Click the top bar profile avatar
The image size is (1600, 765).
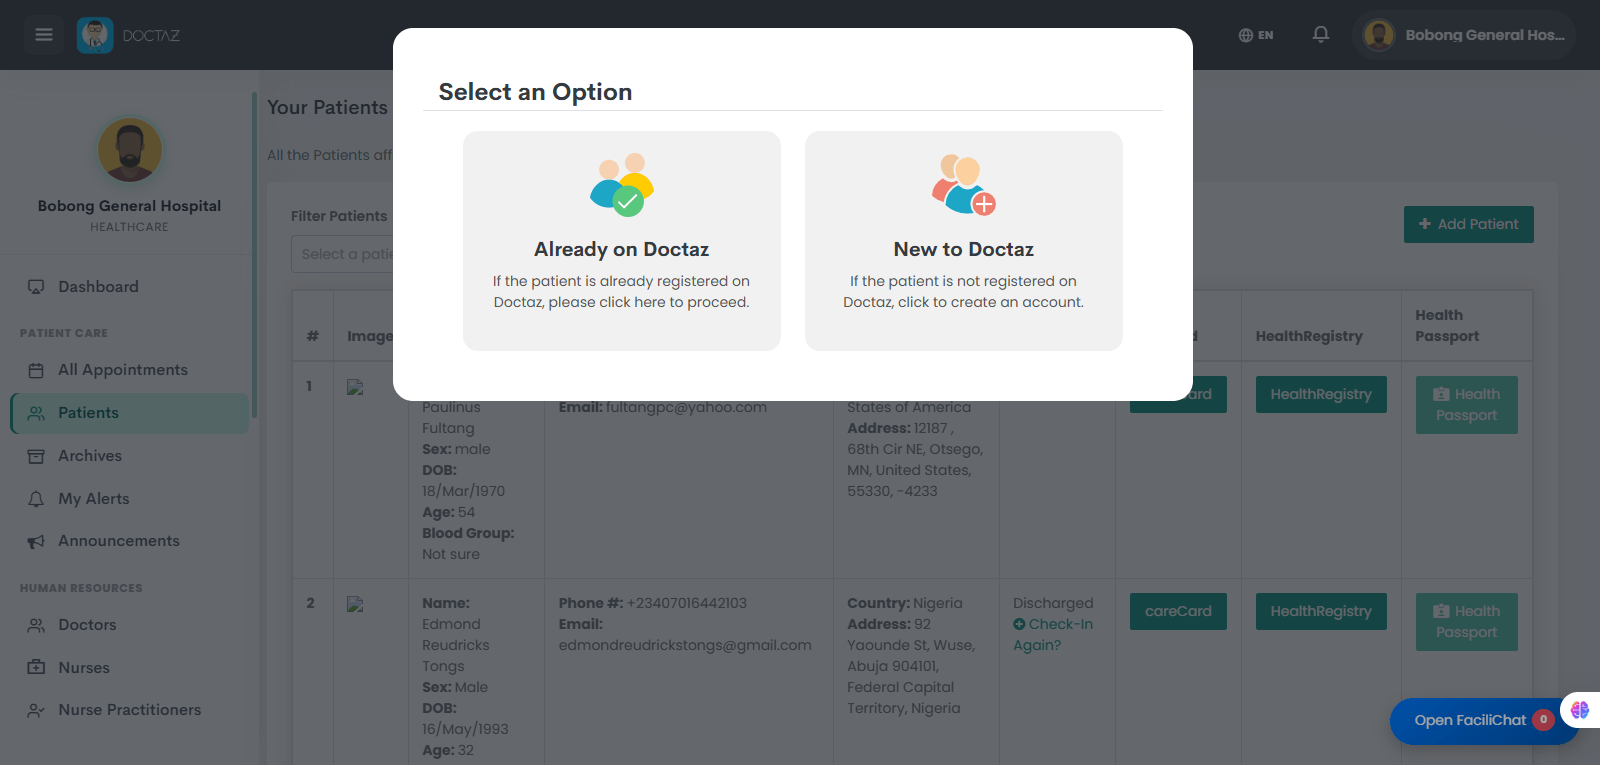pyautogui.click(x=1379, y=35)
